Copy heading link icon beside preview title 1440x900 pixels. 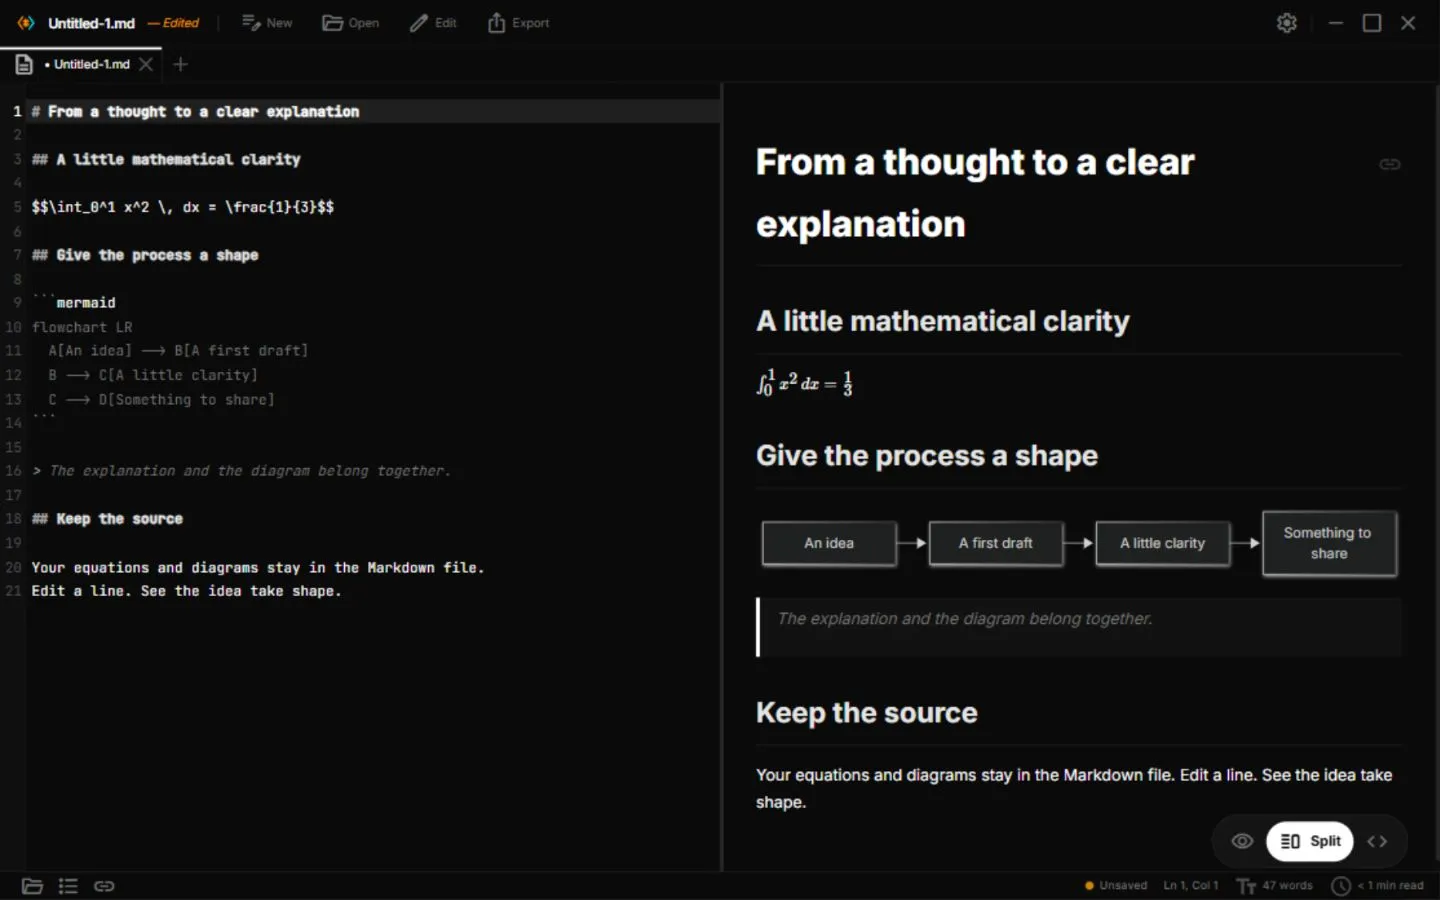[x=1390, y=164]
